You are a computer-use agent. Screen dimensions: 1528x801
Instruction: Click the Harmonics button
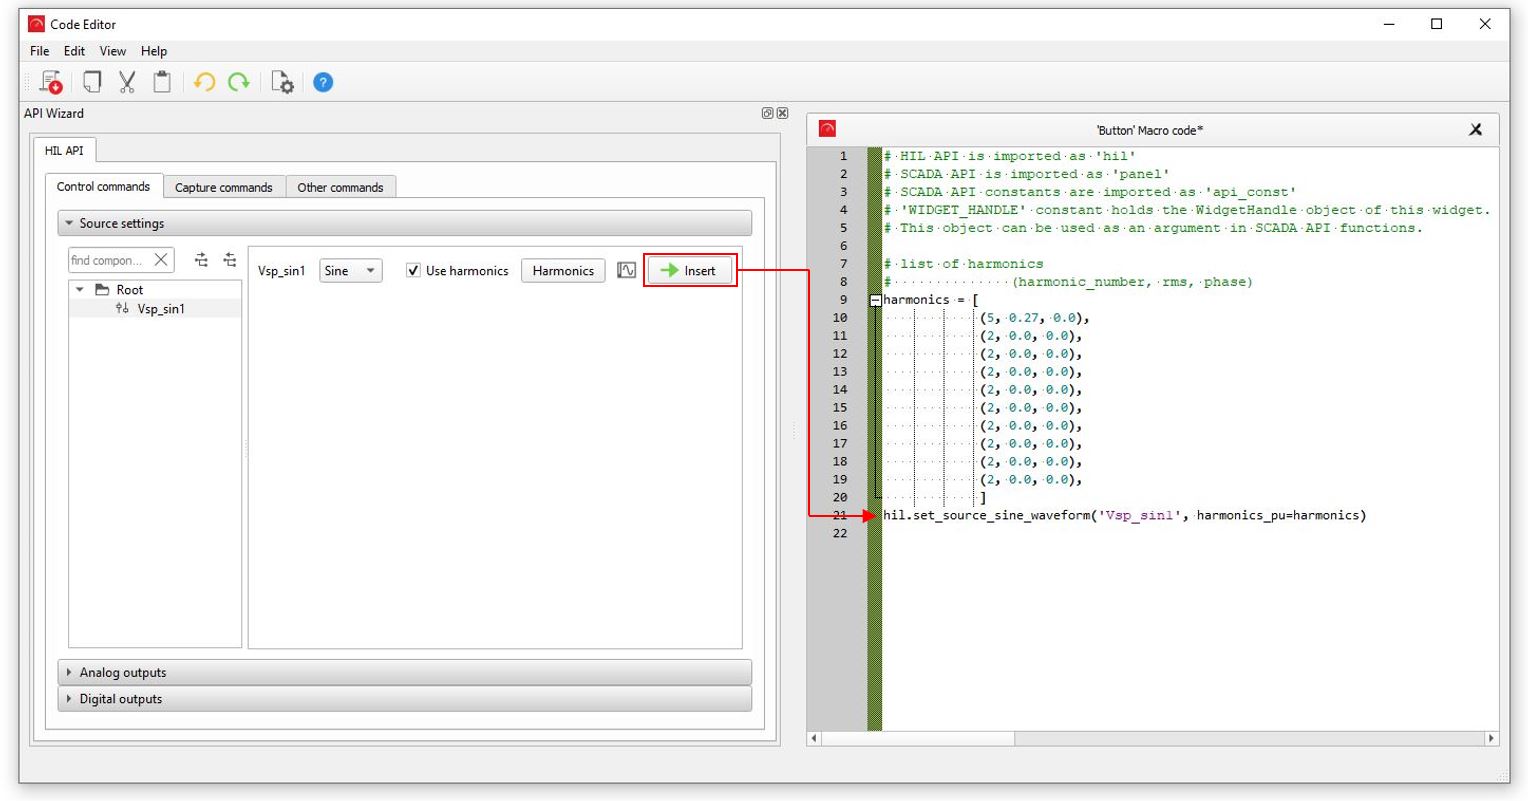click(563, 271)
